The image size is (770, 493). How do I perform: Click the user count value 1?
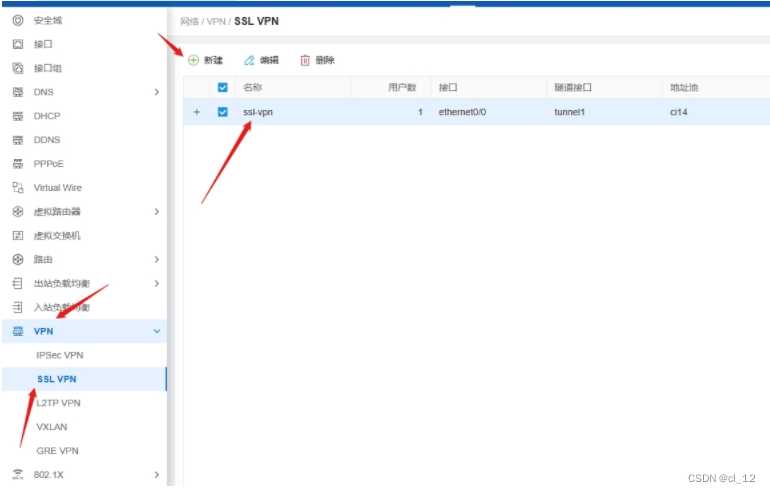point(420,112)
